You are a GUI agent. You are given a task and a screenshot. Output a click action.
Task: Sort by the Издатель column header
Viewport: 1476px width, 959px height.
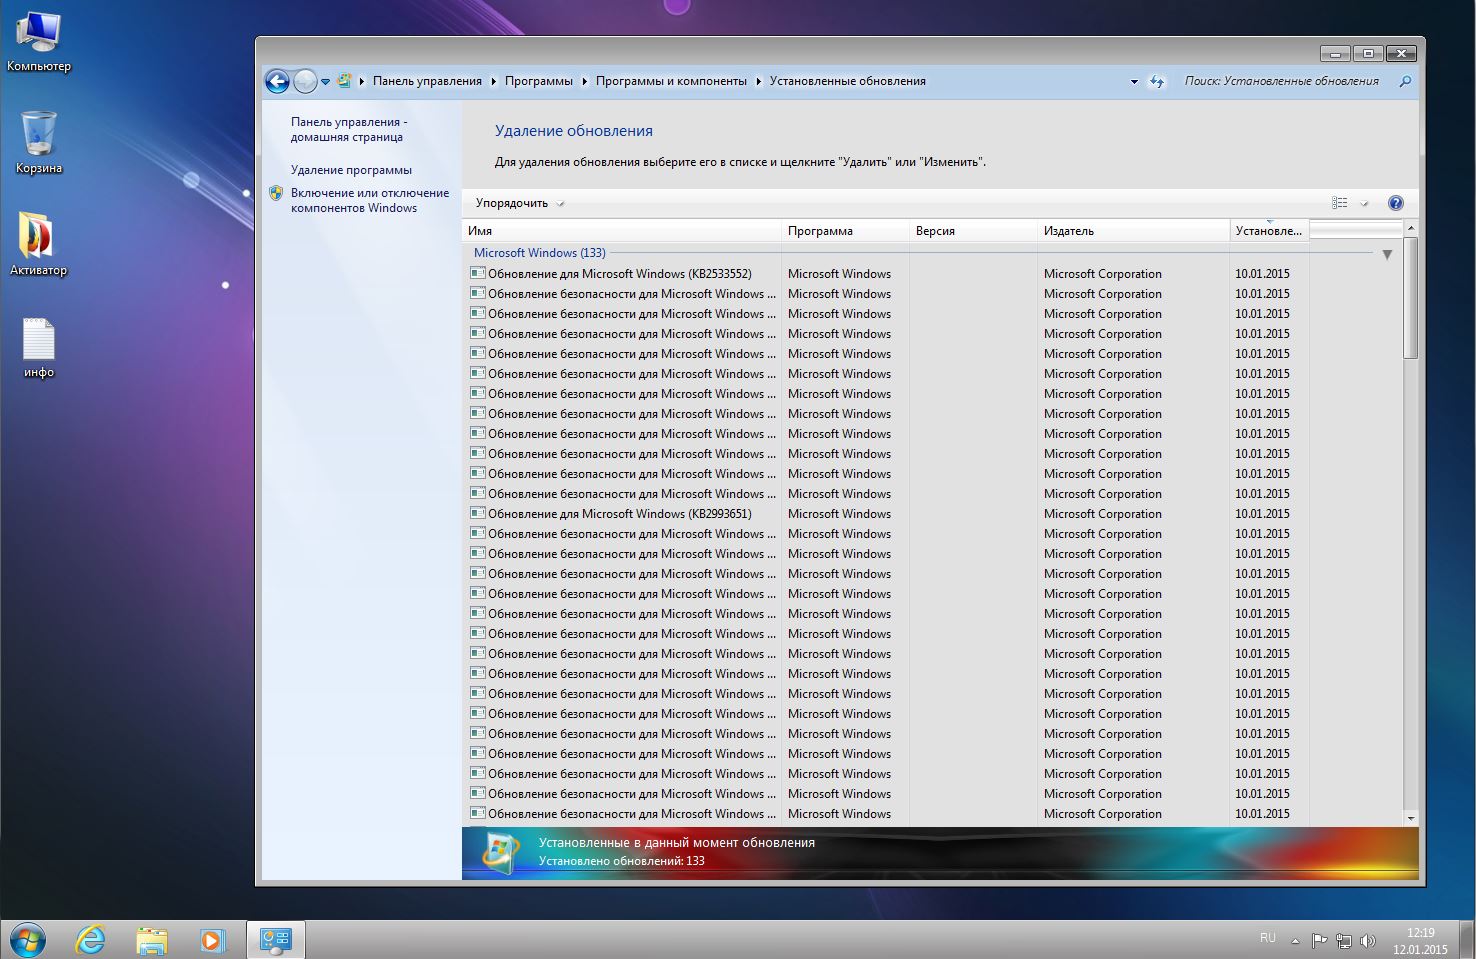[1133, 231]
